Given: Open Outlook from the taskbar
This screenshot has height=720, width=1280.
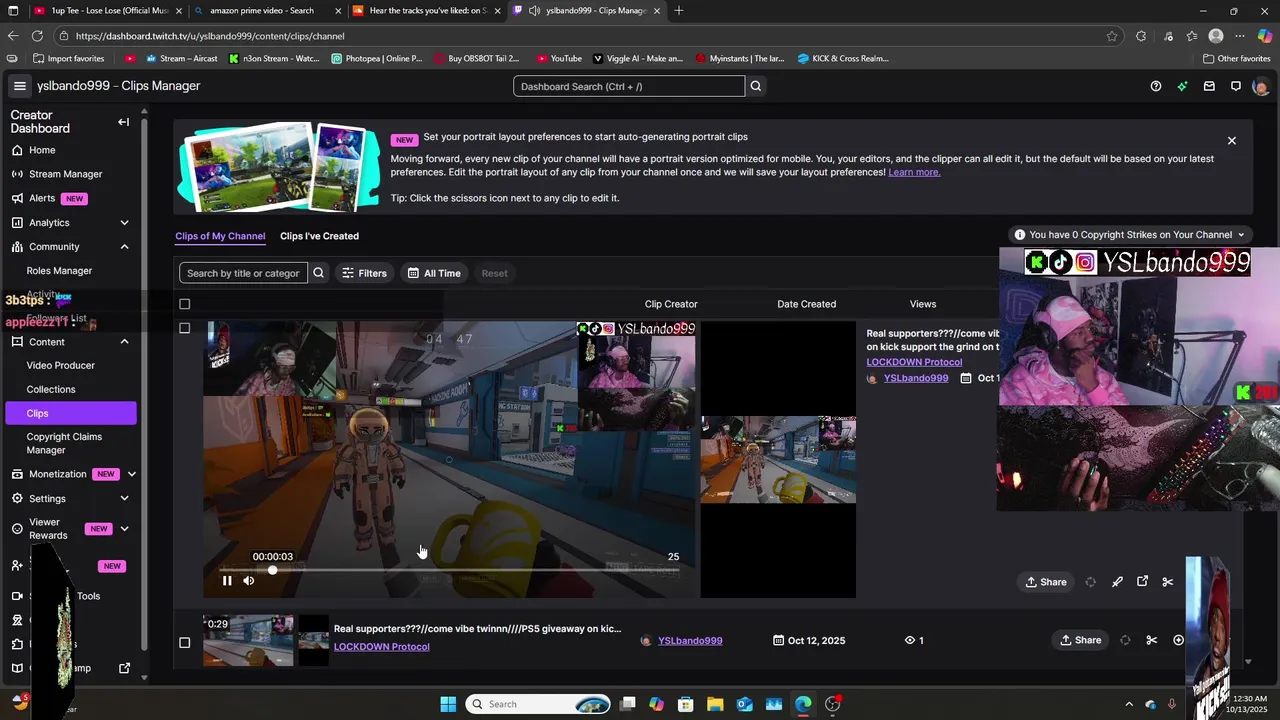Looking at the screenshot, I should pos(745,704).
